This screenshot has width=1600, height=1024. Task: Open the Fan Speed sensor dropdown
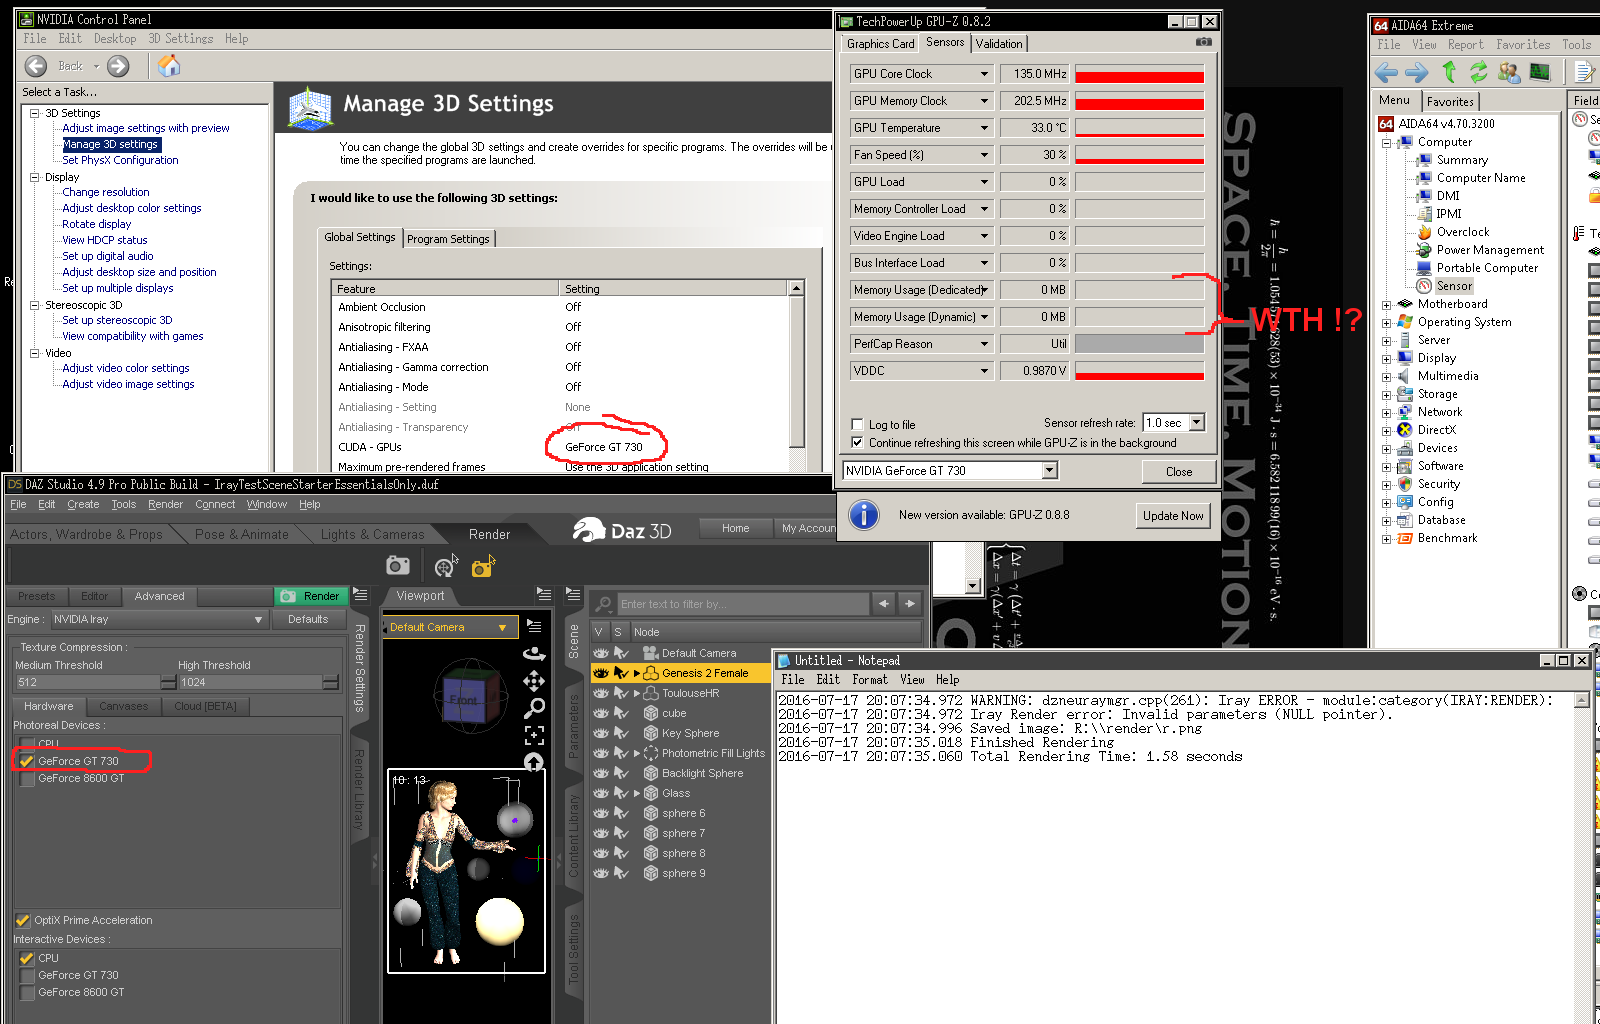(984, 155)
